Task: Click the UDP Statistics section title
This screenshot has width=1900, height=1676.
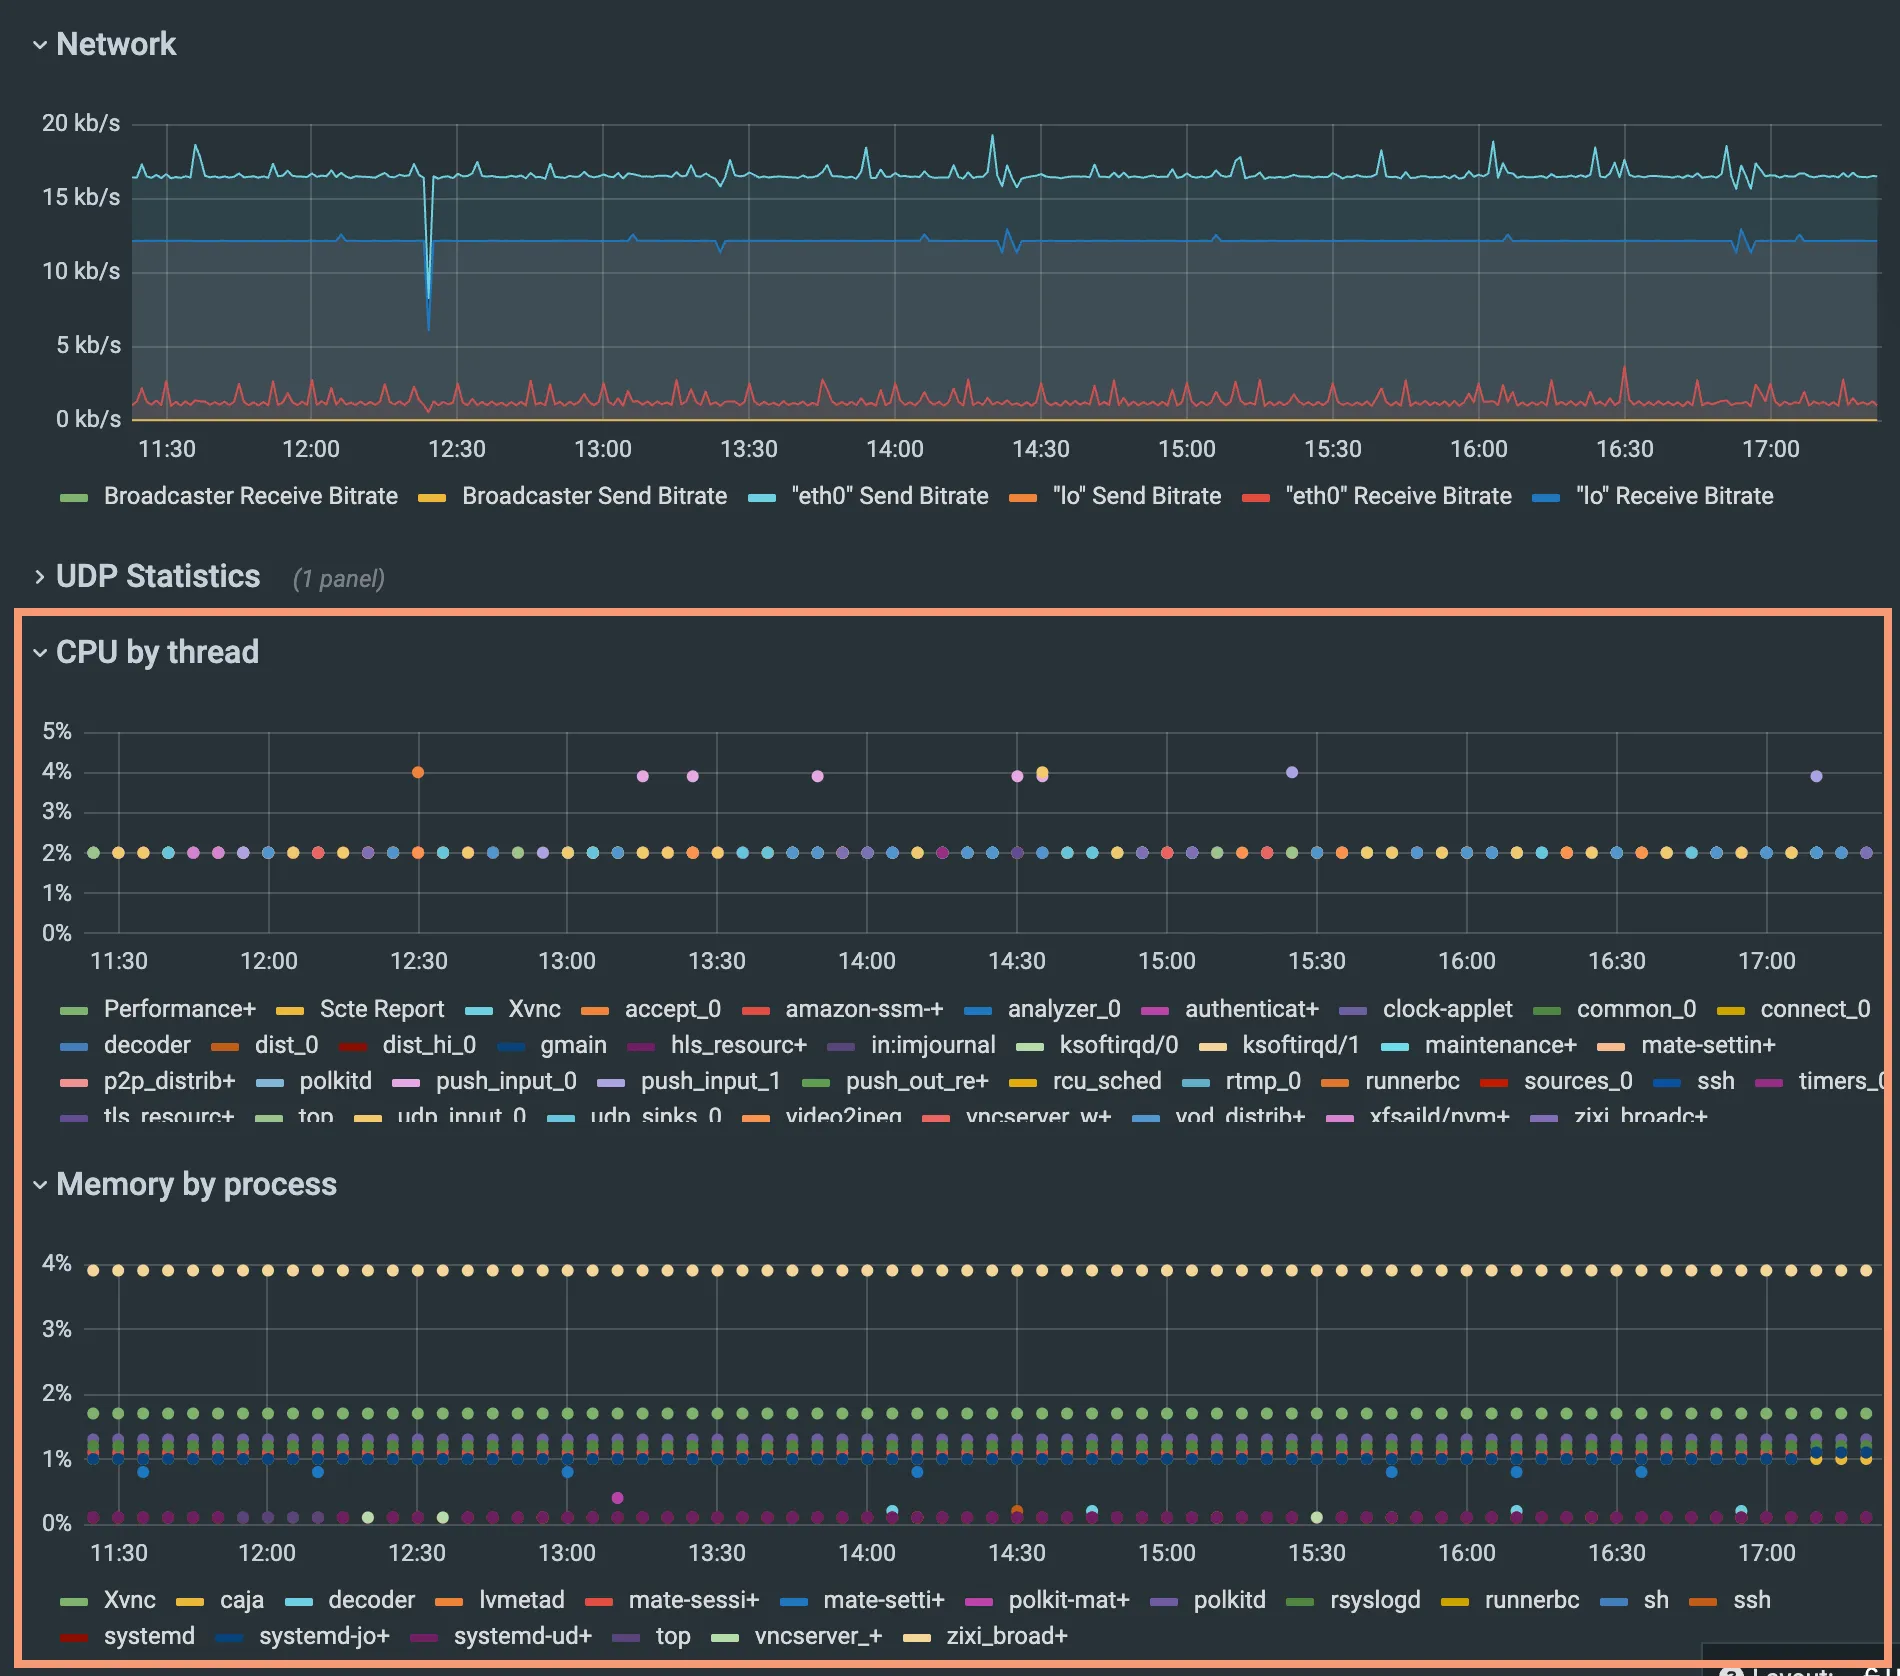Action: 158,576
